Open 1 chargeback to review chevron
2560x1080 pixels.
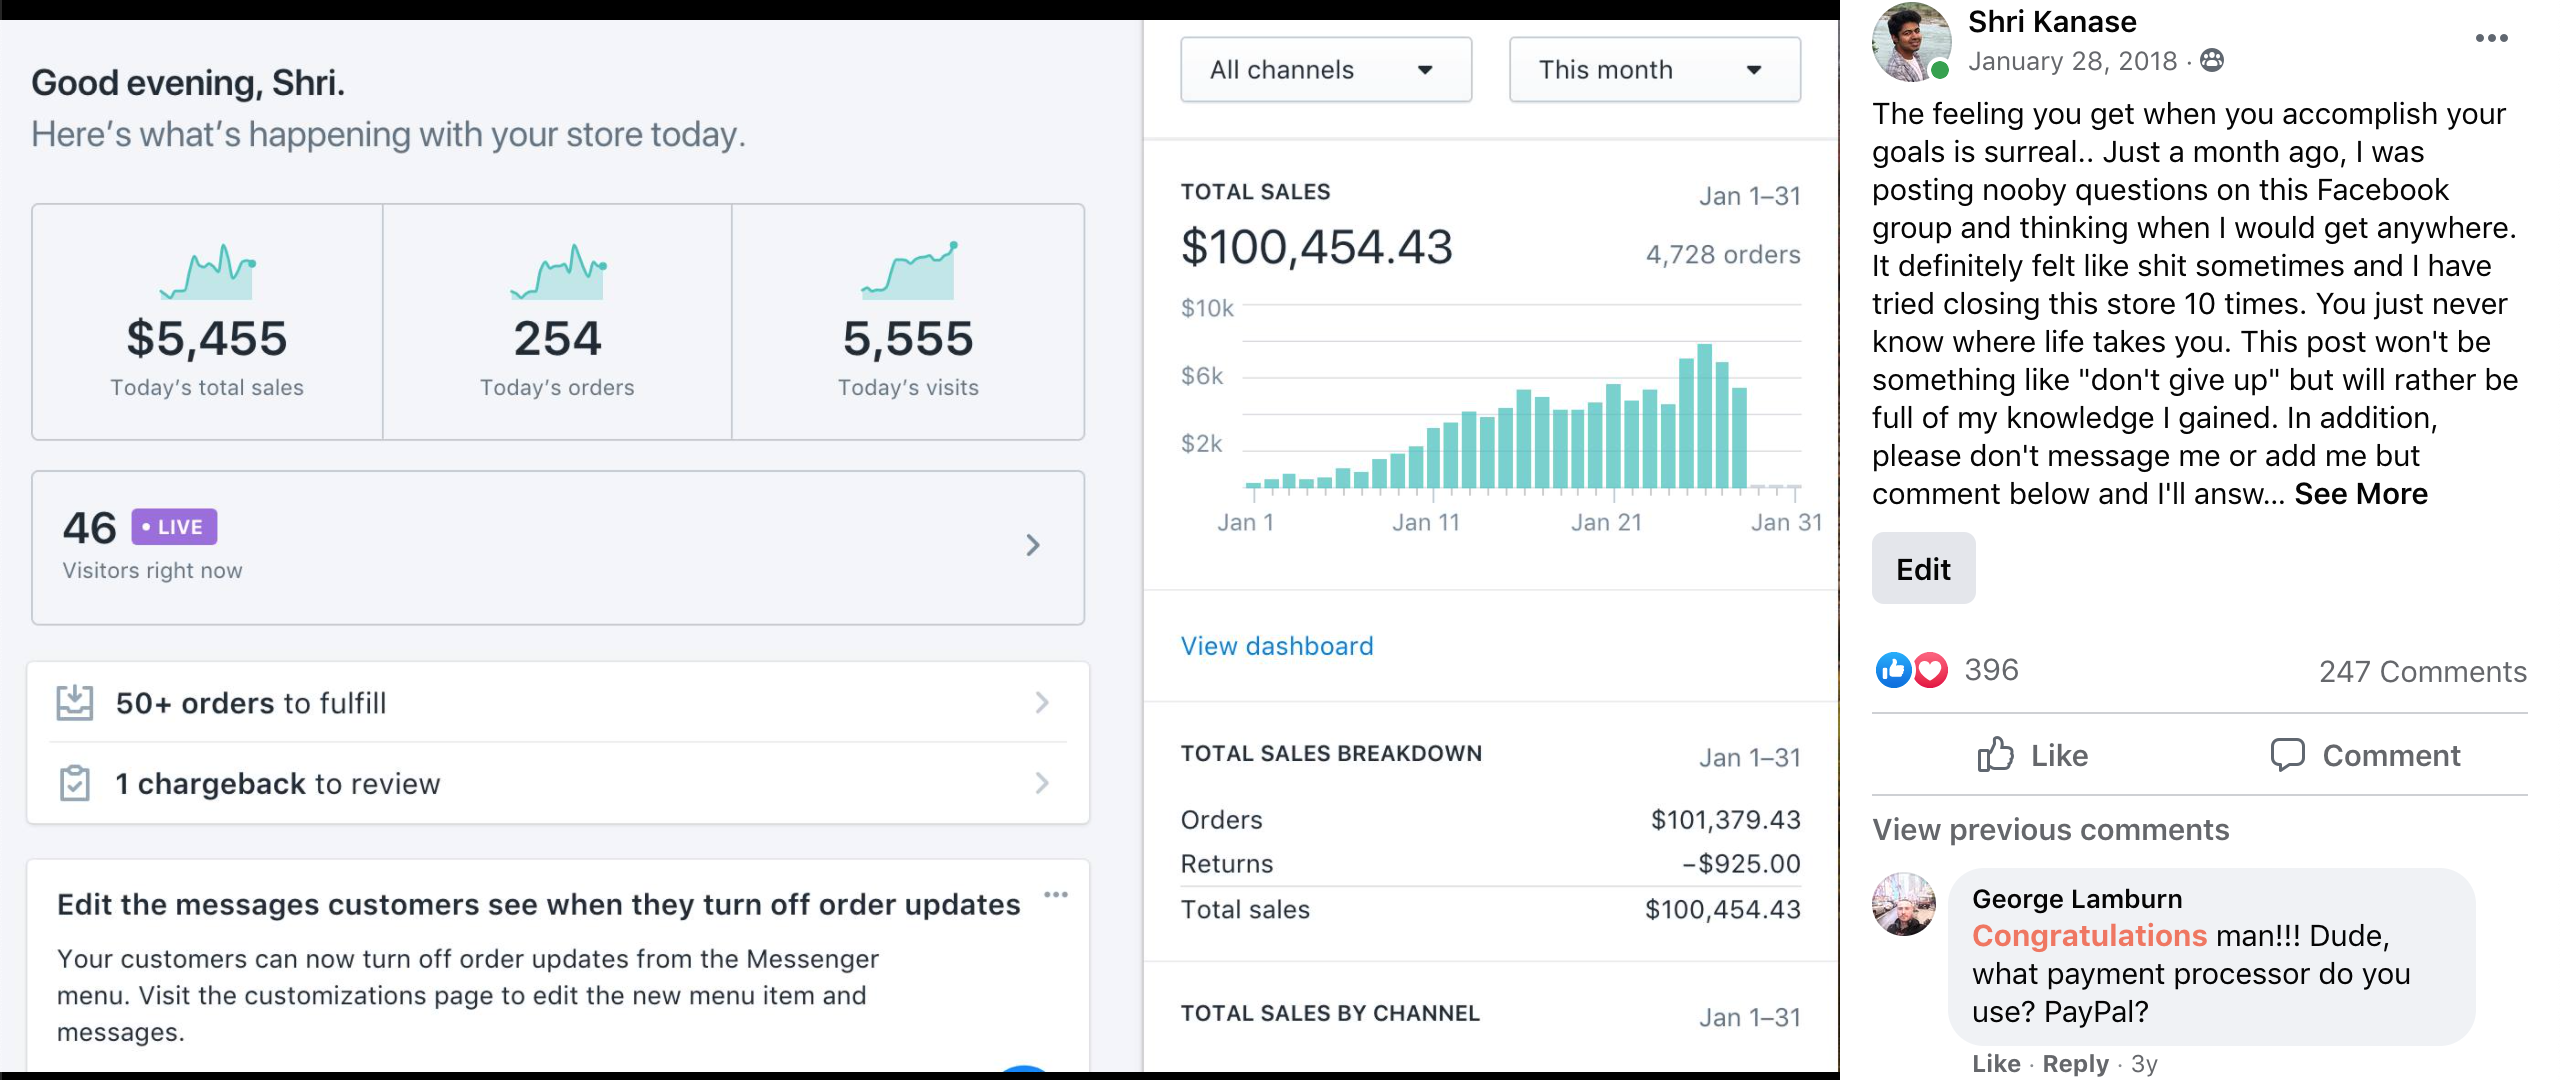pyautogui.click(x=1042, y=783)
